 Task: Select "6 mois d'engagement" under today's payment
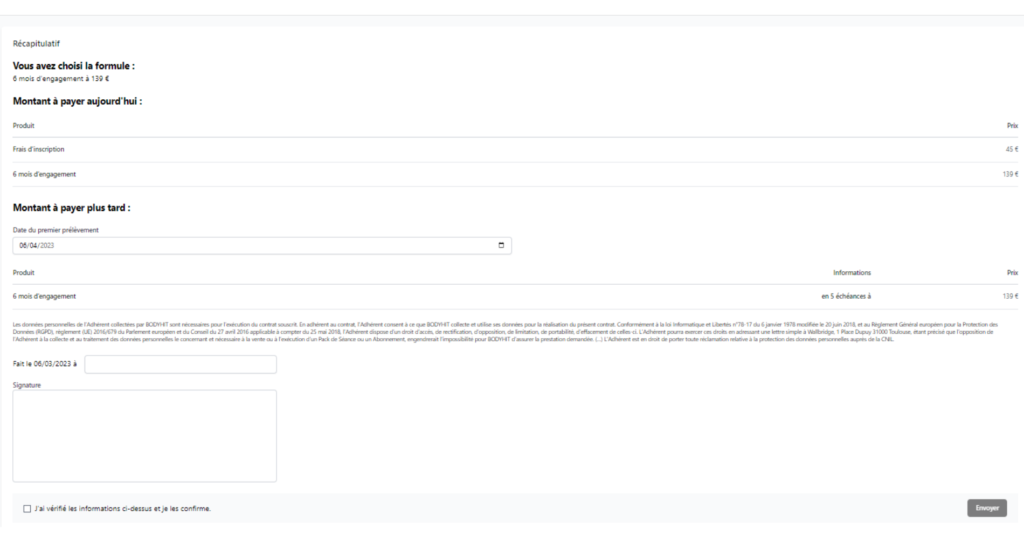45,174
